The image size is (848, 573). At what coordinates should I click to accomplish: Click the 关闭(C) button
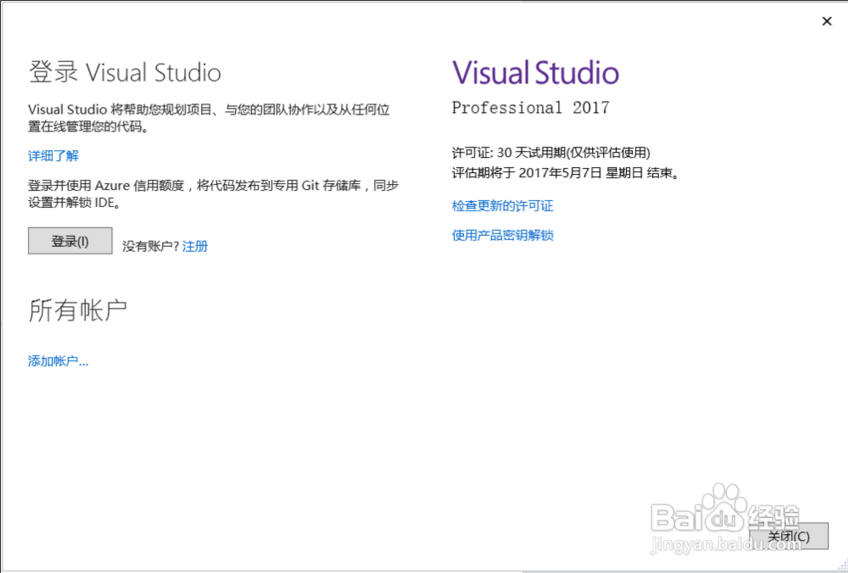click(x=789, y=536)
